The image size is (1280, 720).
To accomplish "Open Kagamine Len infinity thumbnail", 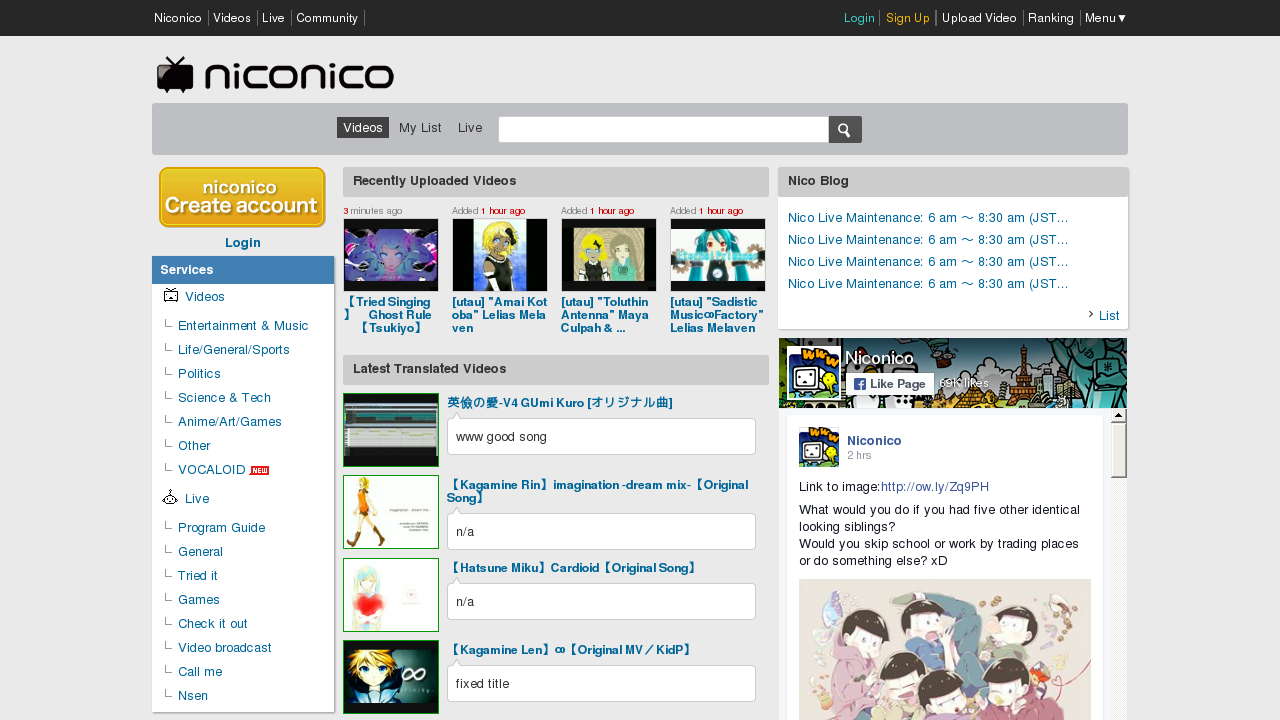I will [x=391, y=677].
